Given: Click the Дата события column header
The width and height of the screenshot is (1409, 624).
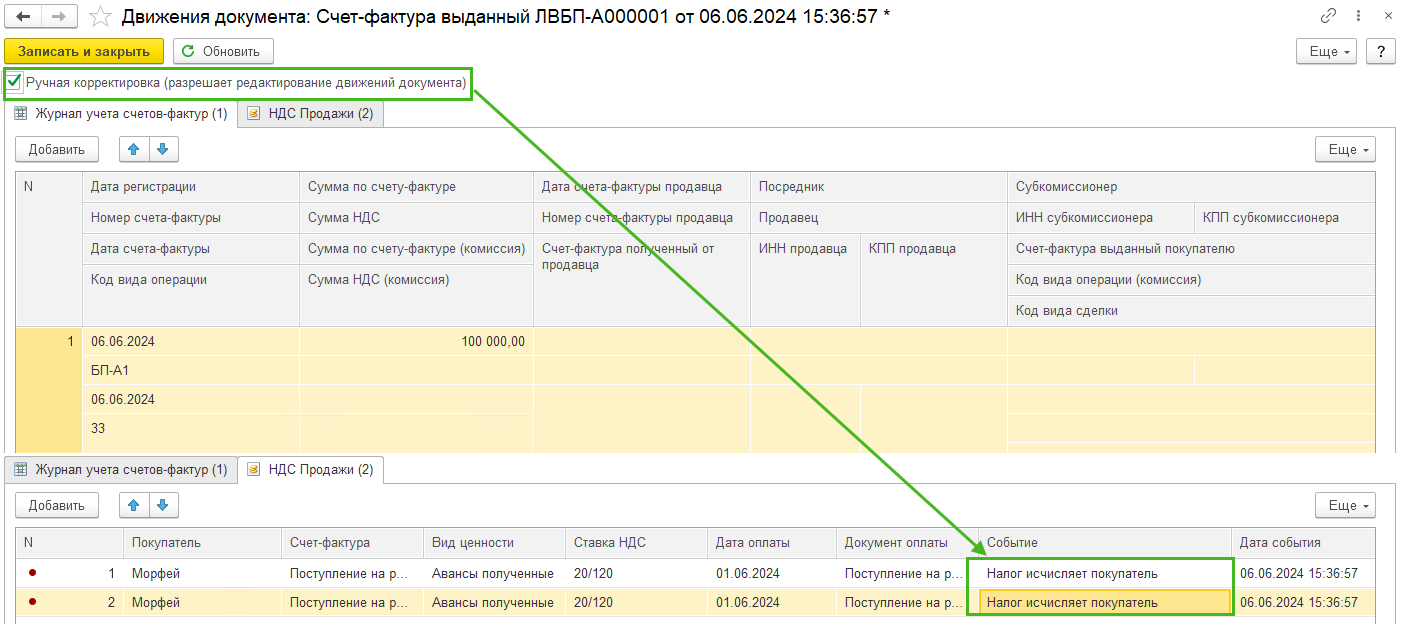Looking at the screenshot, I should point(1303,542).
